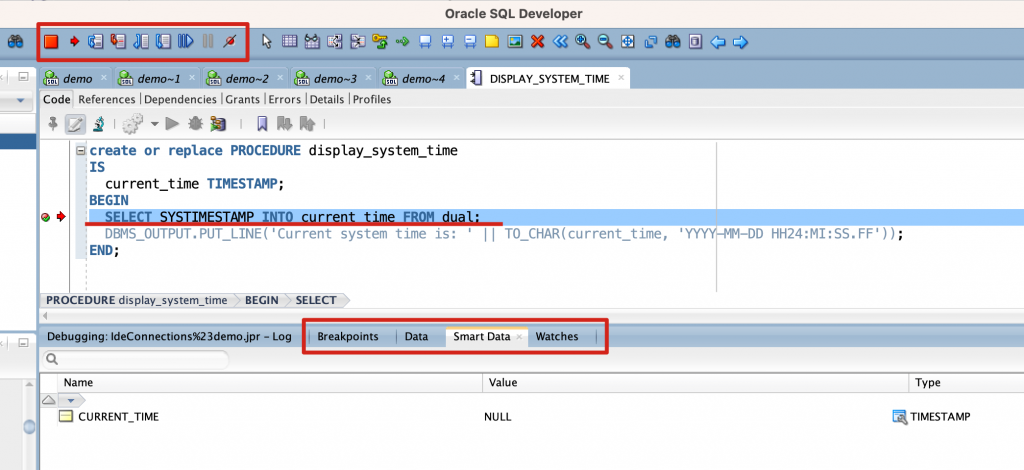Go to the previous bookmark icon
The image size is (1024, 470).
[x=307, y=123]
